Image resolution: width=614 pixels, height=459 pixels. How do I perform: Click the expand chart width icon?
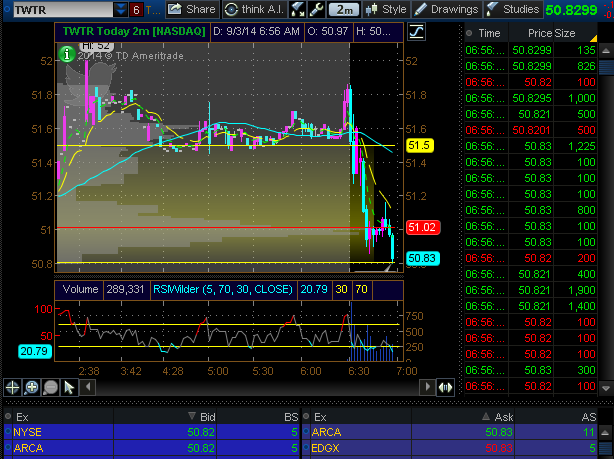click(x=445, y=387)
